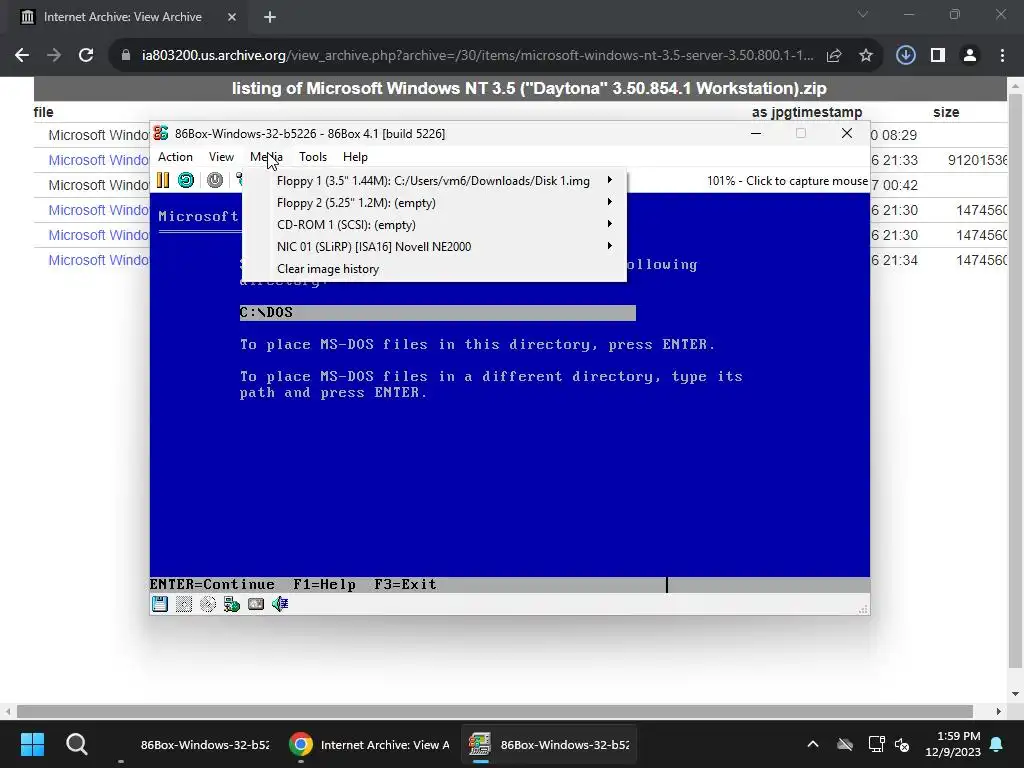Screen dimensions: 1024x768
Task: Click the 'F3=Exit' status text
Action: pos(406,584)
